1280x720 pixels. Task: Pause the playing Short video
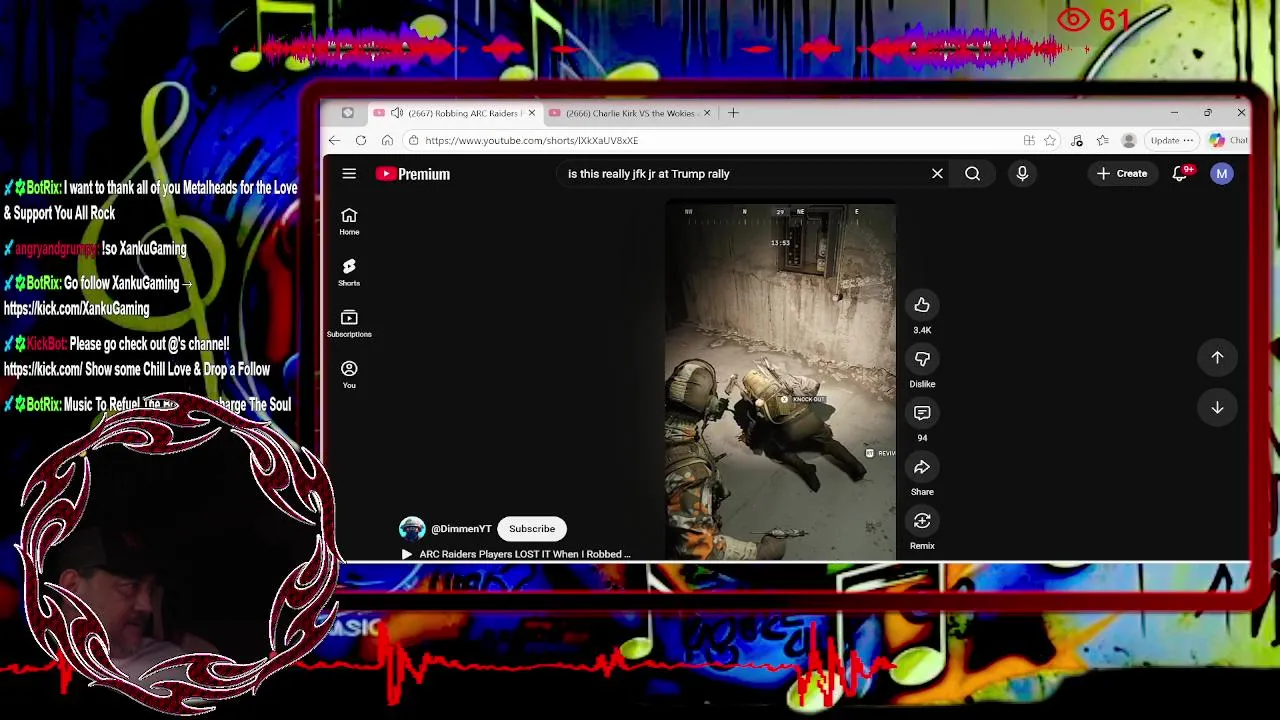[781, 381]
